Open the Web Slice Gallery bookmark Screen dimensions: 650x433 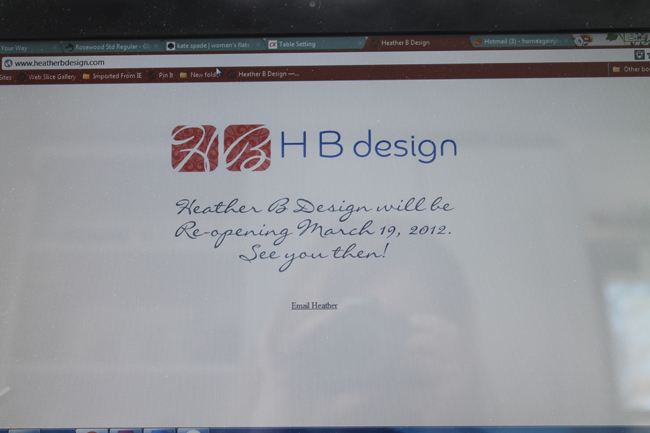[47, 77]
